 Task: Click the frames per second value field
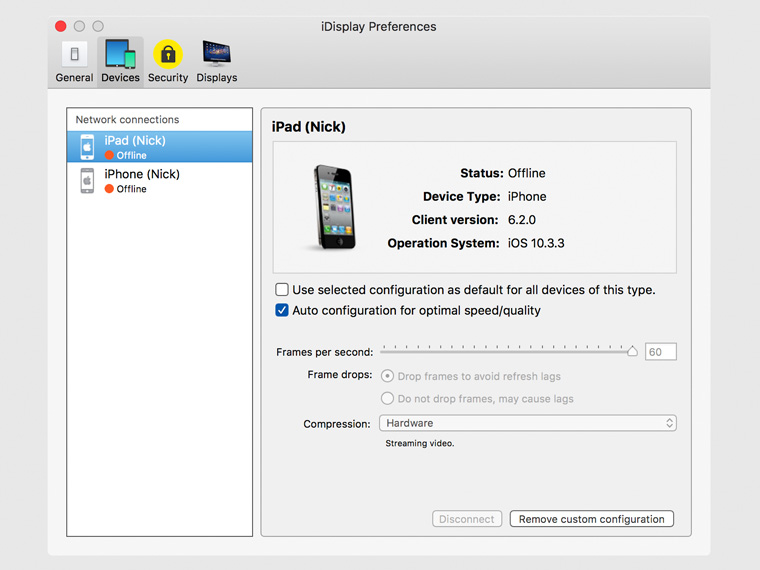coord(660,352)
